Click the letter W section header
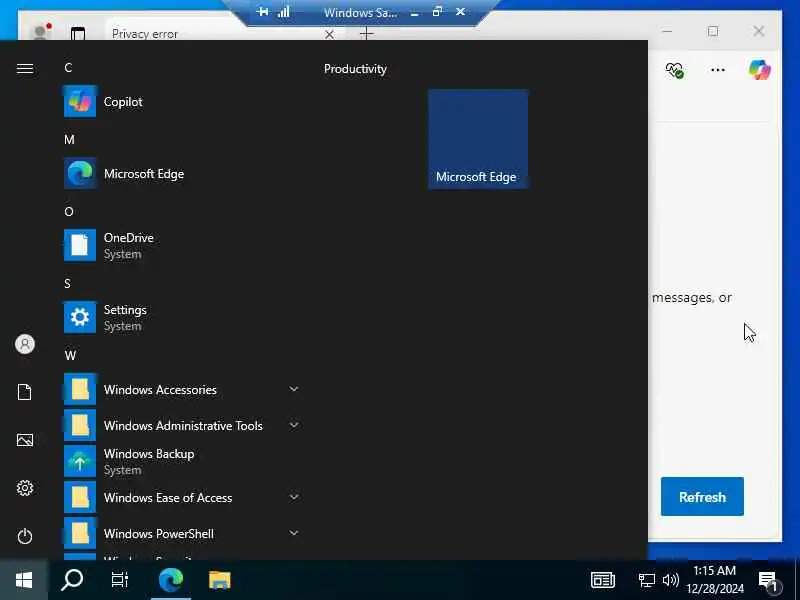 point(70,356)
